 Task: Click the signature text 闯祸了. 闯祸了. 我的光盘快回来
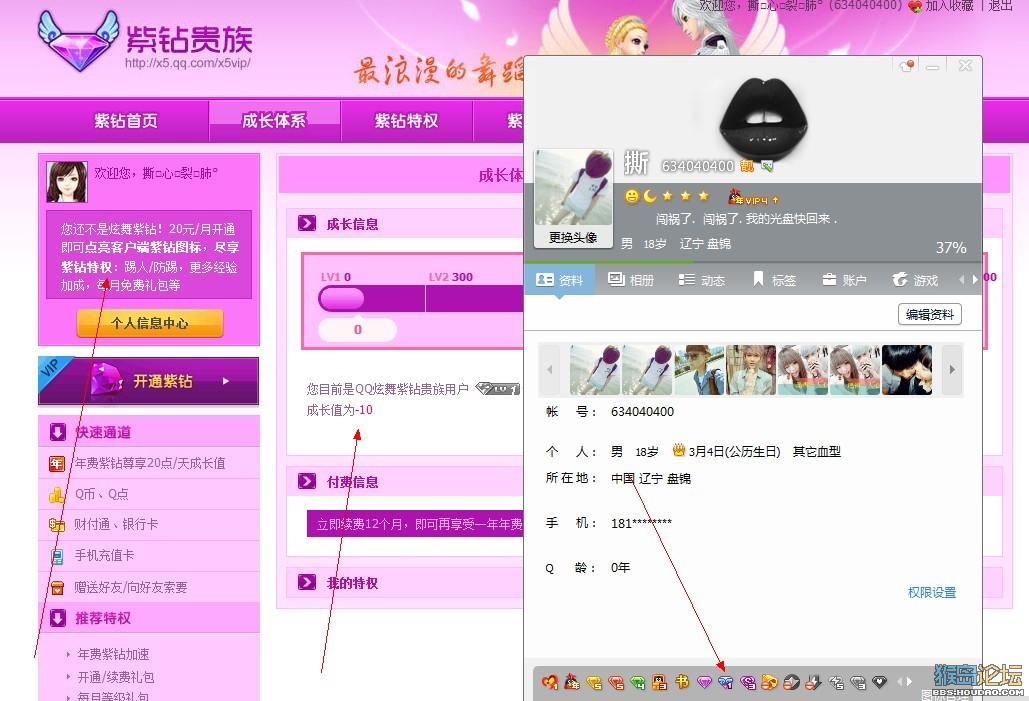pyautogui.click(x=746, y=219)
